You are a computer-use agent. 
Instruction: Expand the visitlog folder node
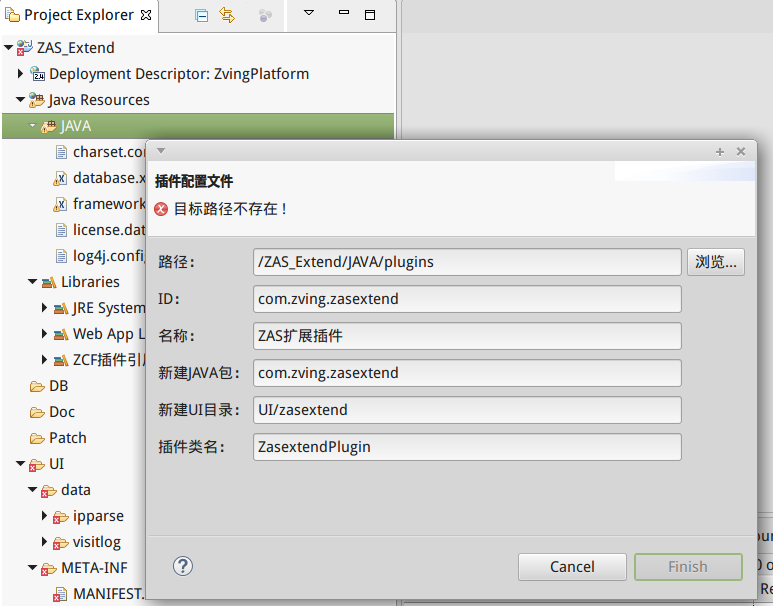pos(44,542)
